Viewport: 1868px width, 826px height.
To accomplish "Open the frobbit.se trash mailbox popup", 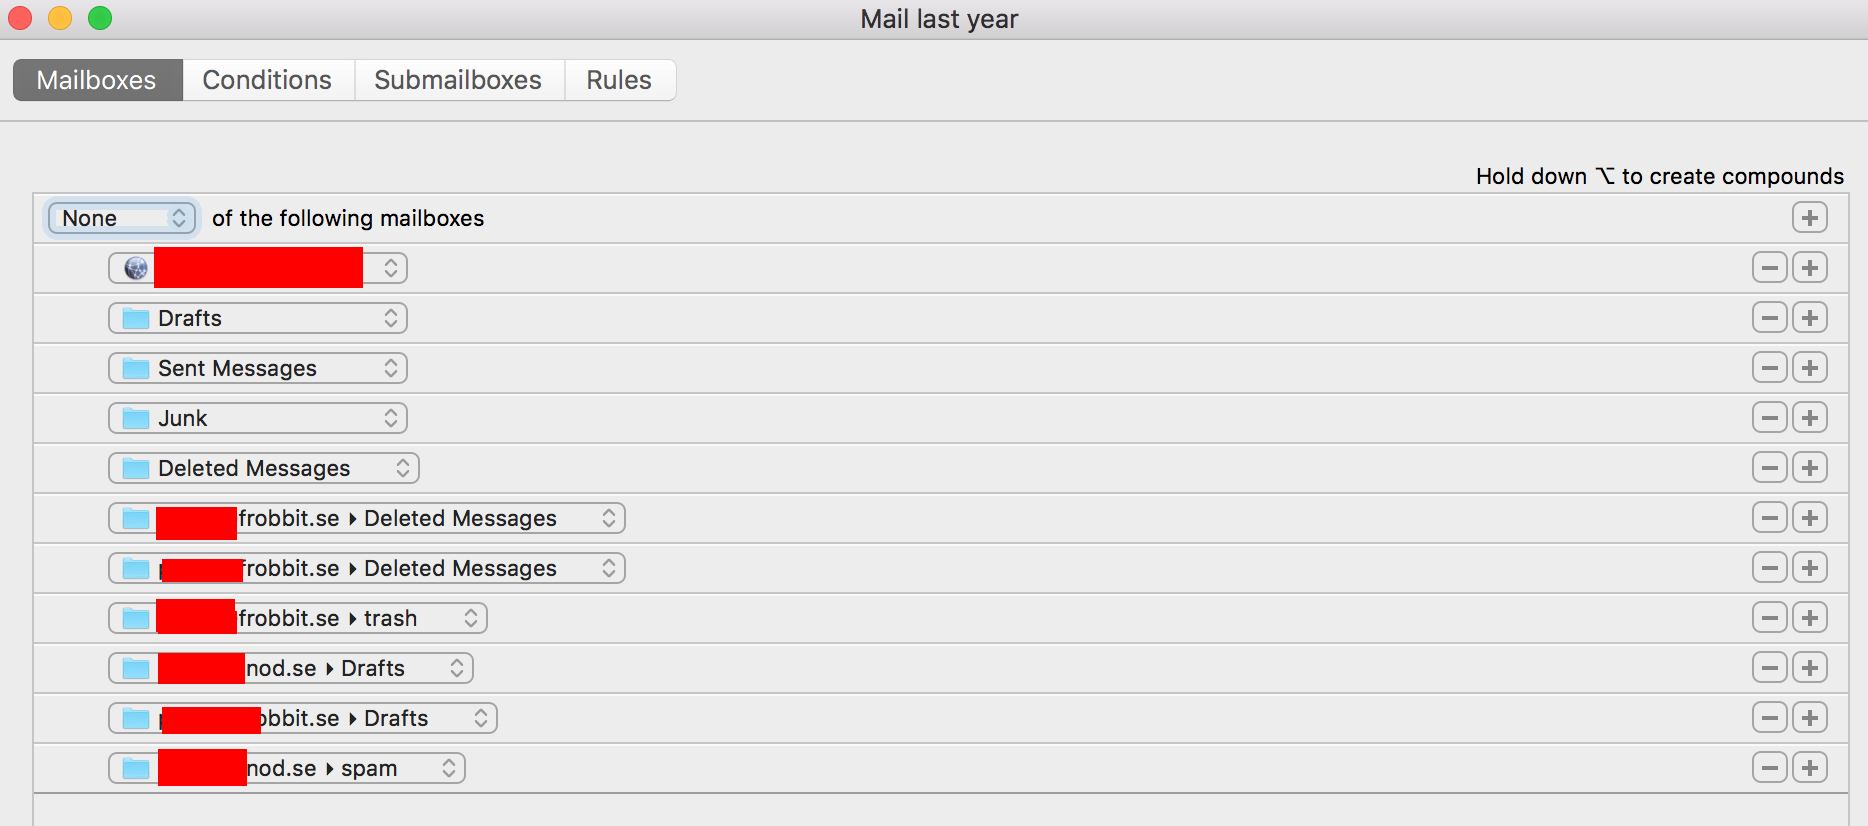I will [x=298, y=618].
